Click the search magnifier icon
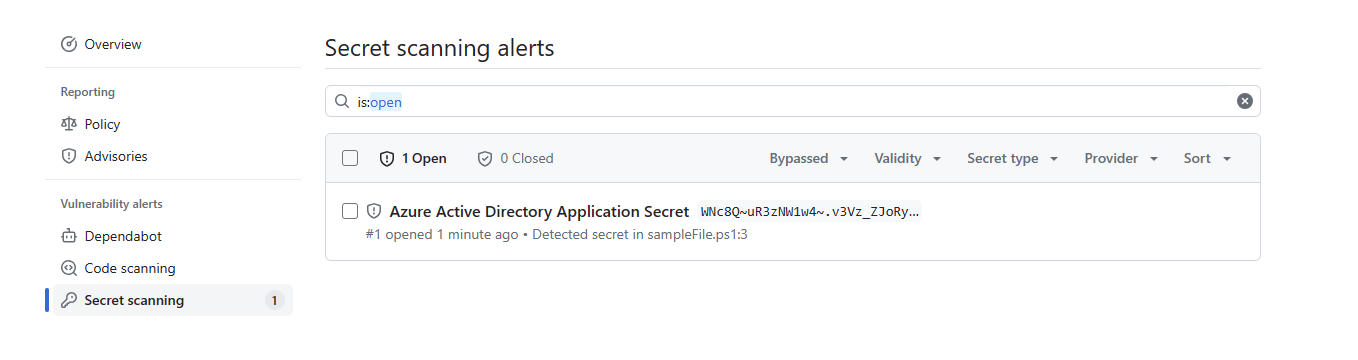1358x360 pixels. coord(342,101)
